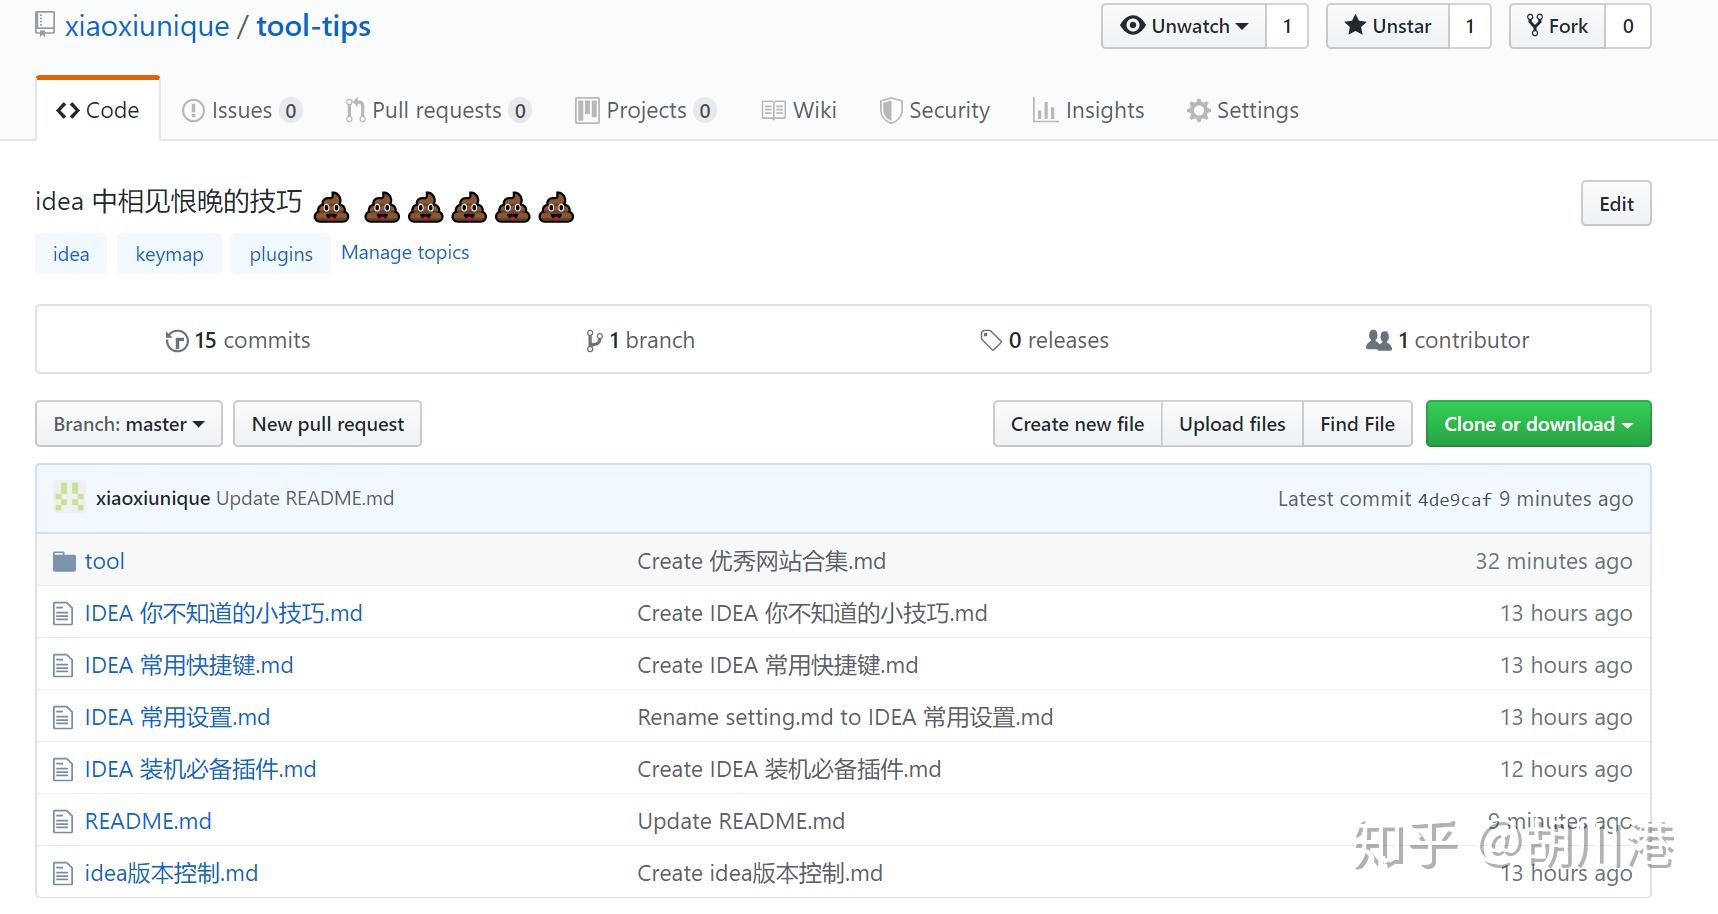The width and height of the screenshot is (1718, 914).
Task: Click the xiaoxiunique avatar in latest commit bar
Action: [69, 497]
